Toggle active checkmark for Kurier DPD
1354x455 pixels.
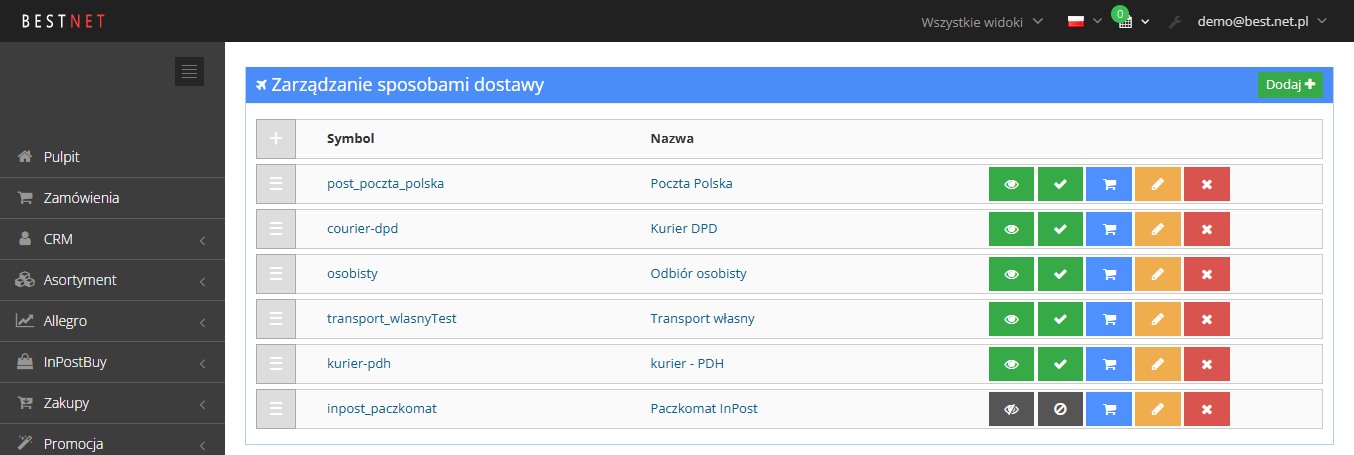tap(1060, 229)
